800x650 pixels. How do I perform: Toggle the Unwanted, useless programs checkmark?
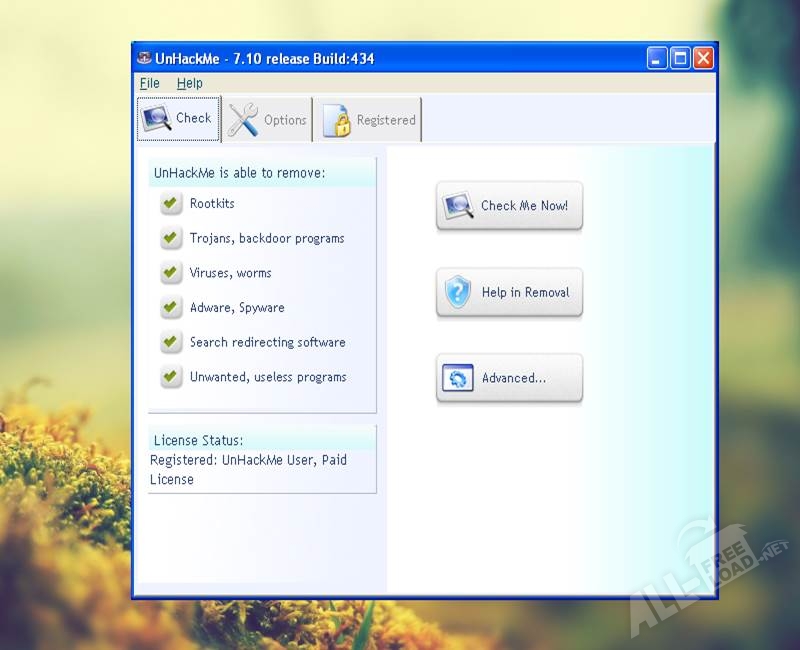coord(170,377)
